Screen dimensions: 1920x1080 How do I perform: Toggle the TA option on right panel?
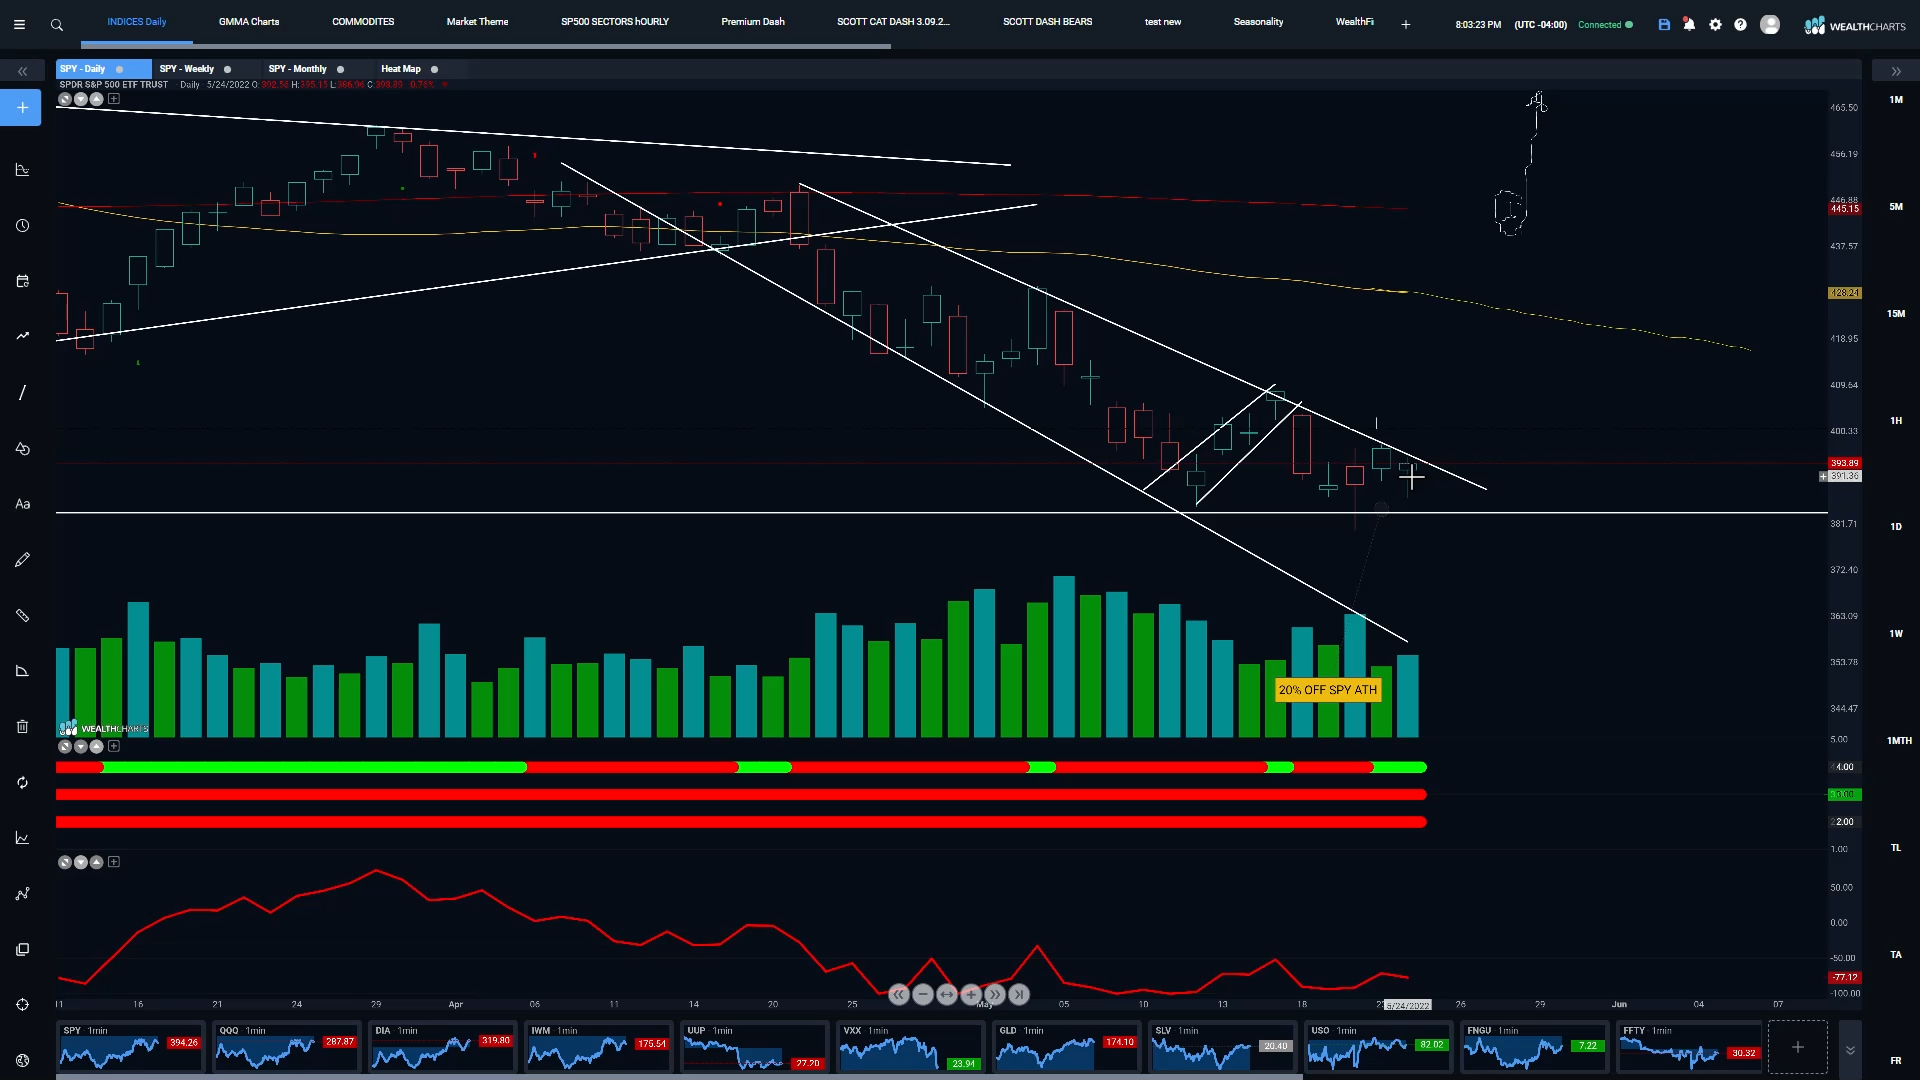[1896, 955]
